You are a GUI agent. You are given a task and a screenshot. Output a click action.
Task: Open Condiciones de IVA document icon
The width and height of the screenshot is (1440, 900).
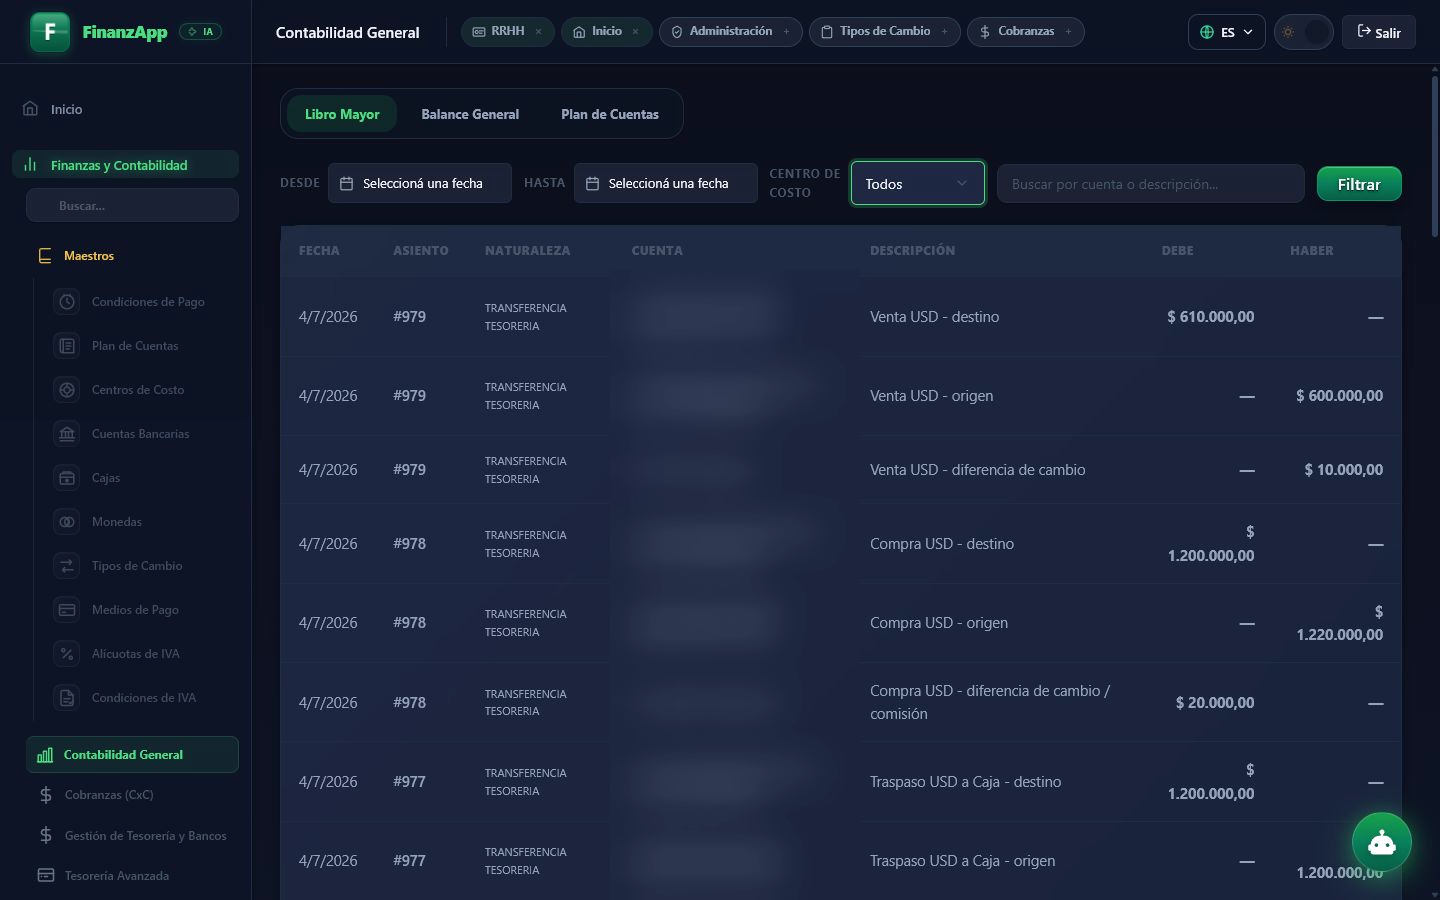click(x=67, y=698)
